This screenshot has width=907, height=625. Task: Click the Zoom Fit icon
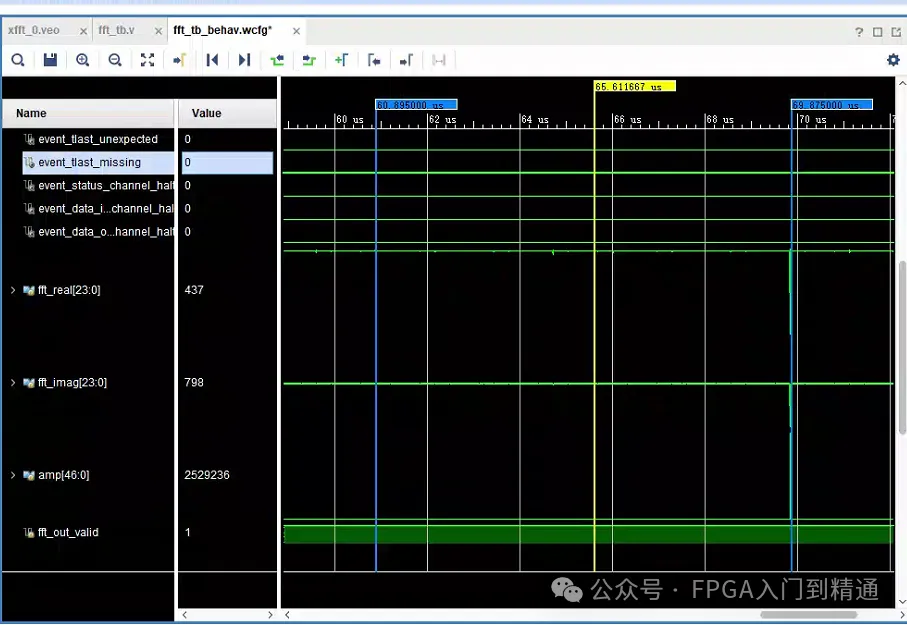[148, 60]
